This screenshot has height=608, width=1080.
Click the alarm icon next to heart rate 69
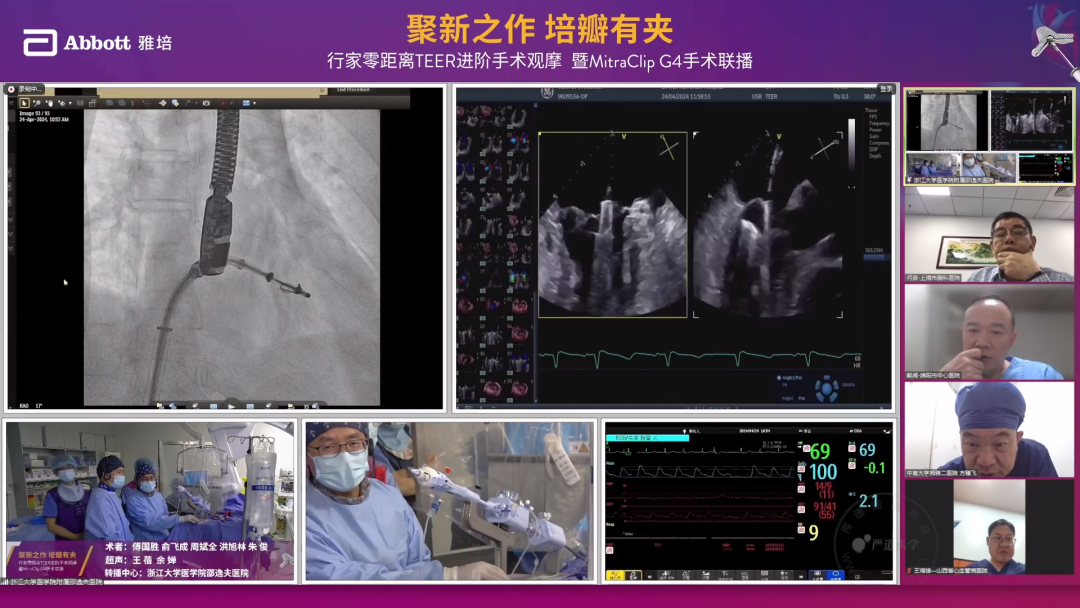(x=807, y=449)
